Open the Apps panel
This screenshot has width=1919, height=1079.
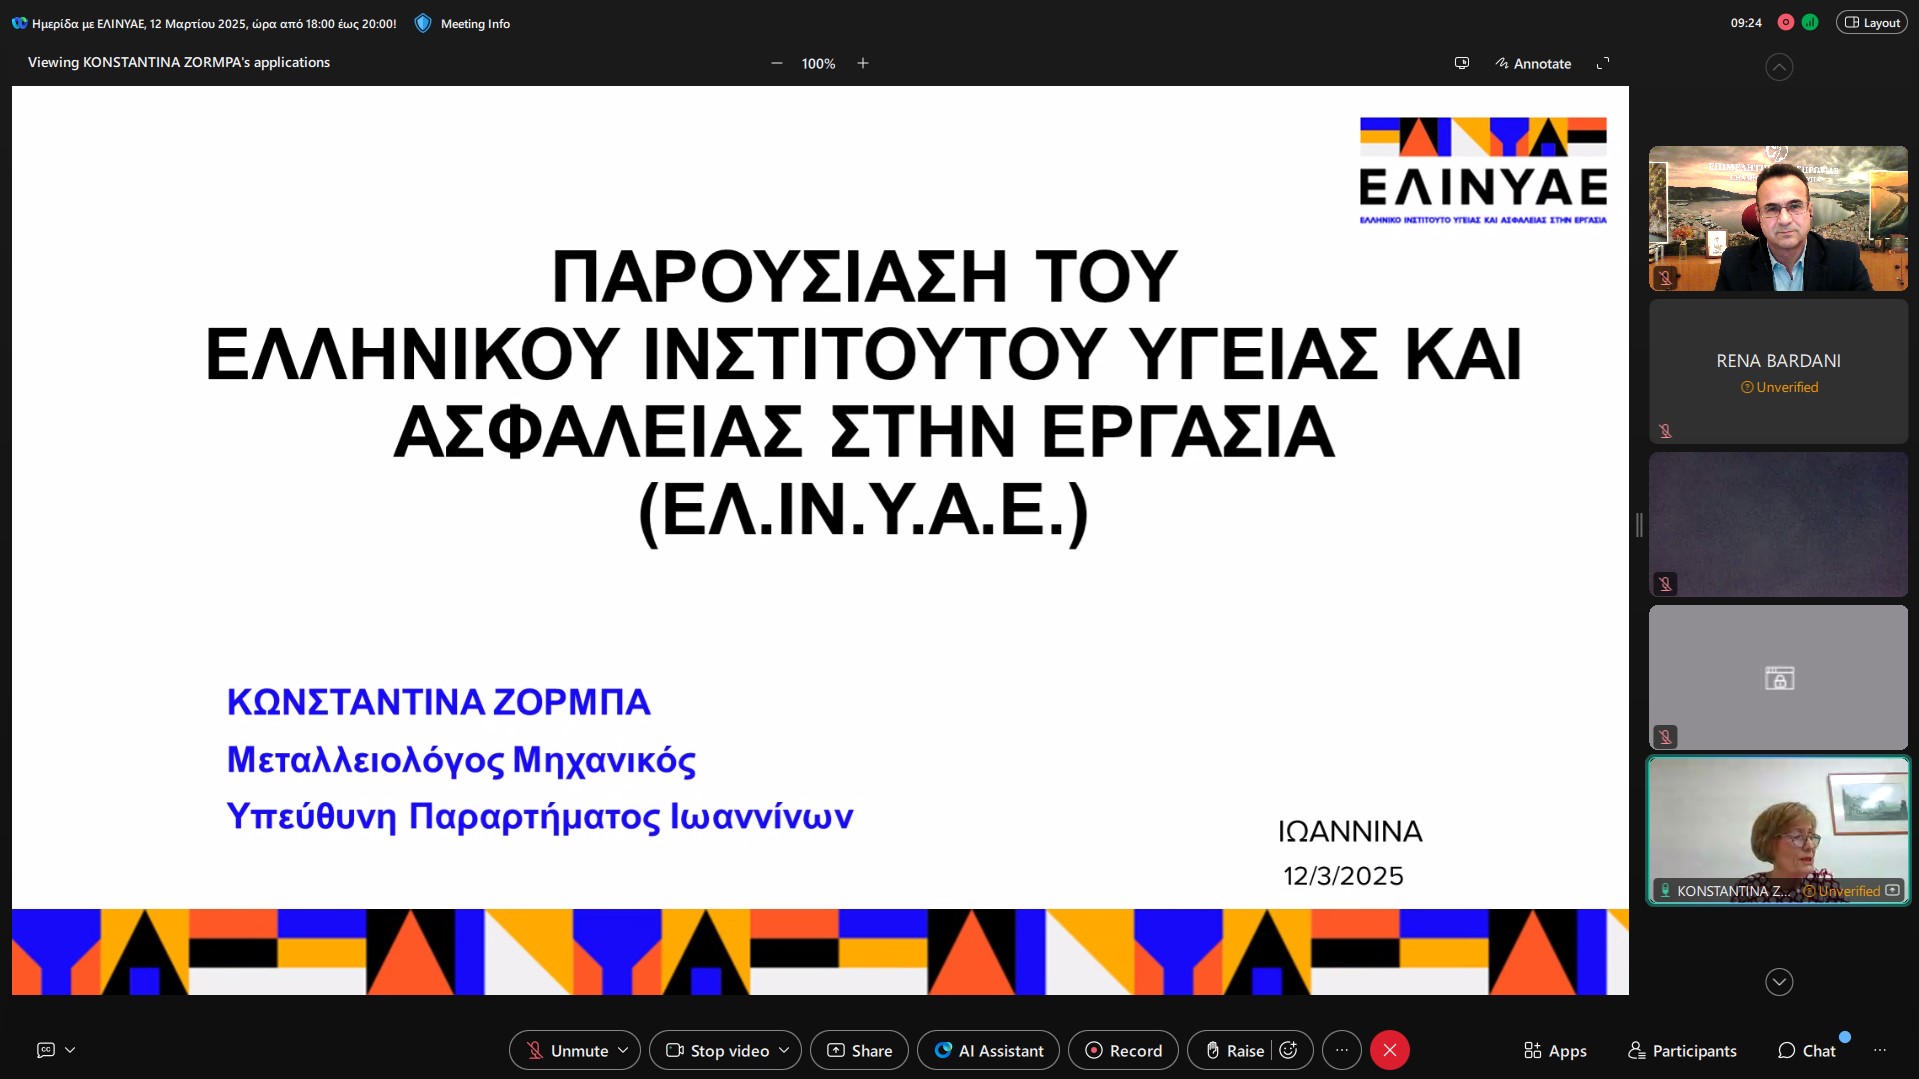pos(1555,1050)
